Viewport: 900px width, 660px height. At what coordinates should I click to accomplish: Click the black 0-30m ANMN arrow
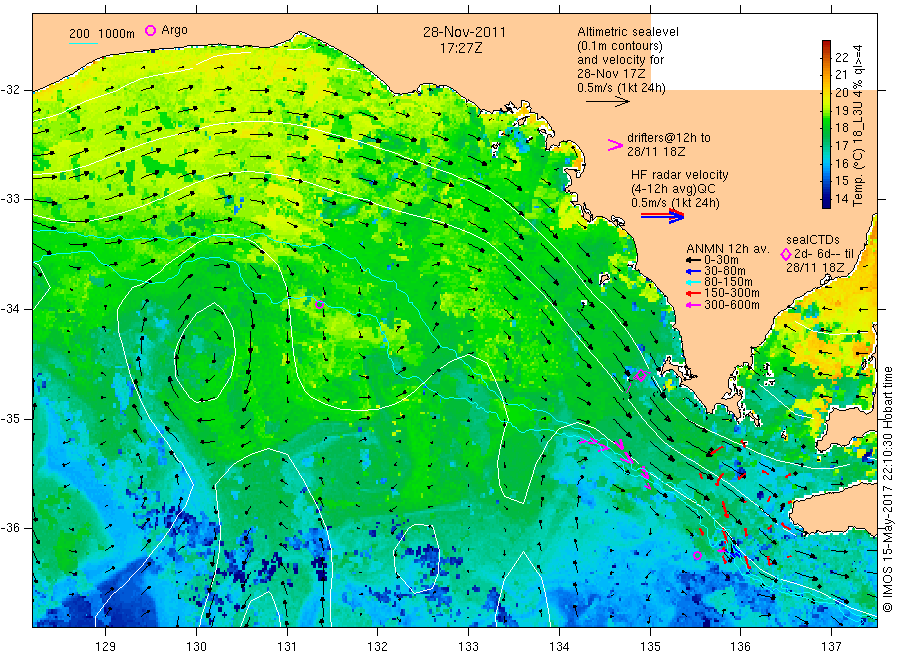pos(693,260)
